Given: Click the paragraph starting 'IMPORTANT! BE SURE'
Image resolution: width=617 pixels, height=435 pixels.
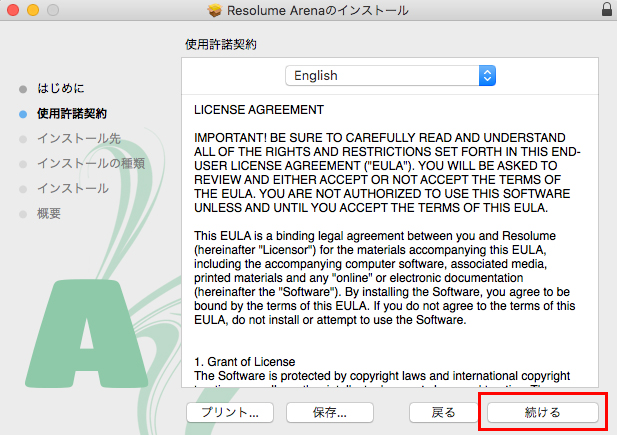Looking at the screenshot, I should [x=387, y=172].
